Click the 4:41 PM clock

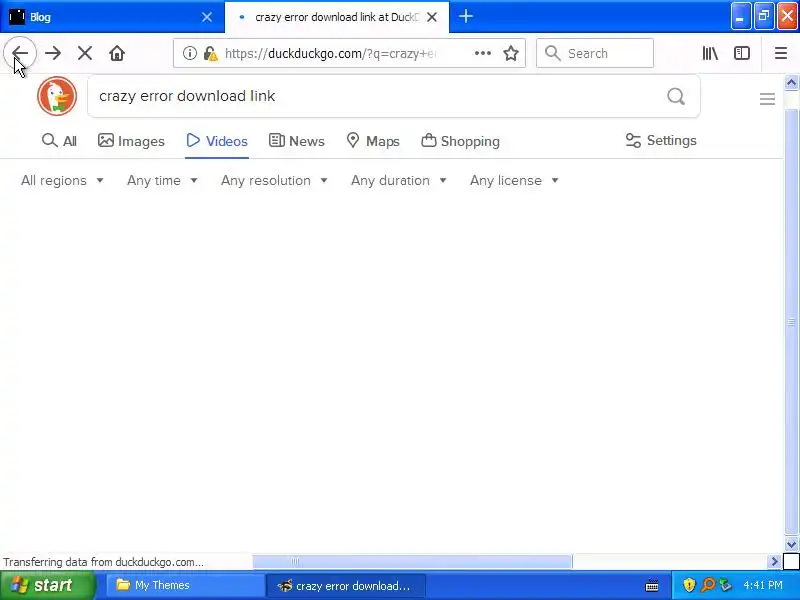(763, 585)
